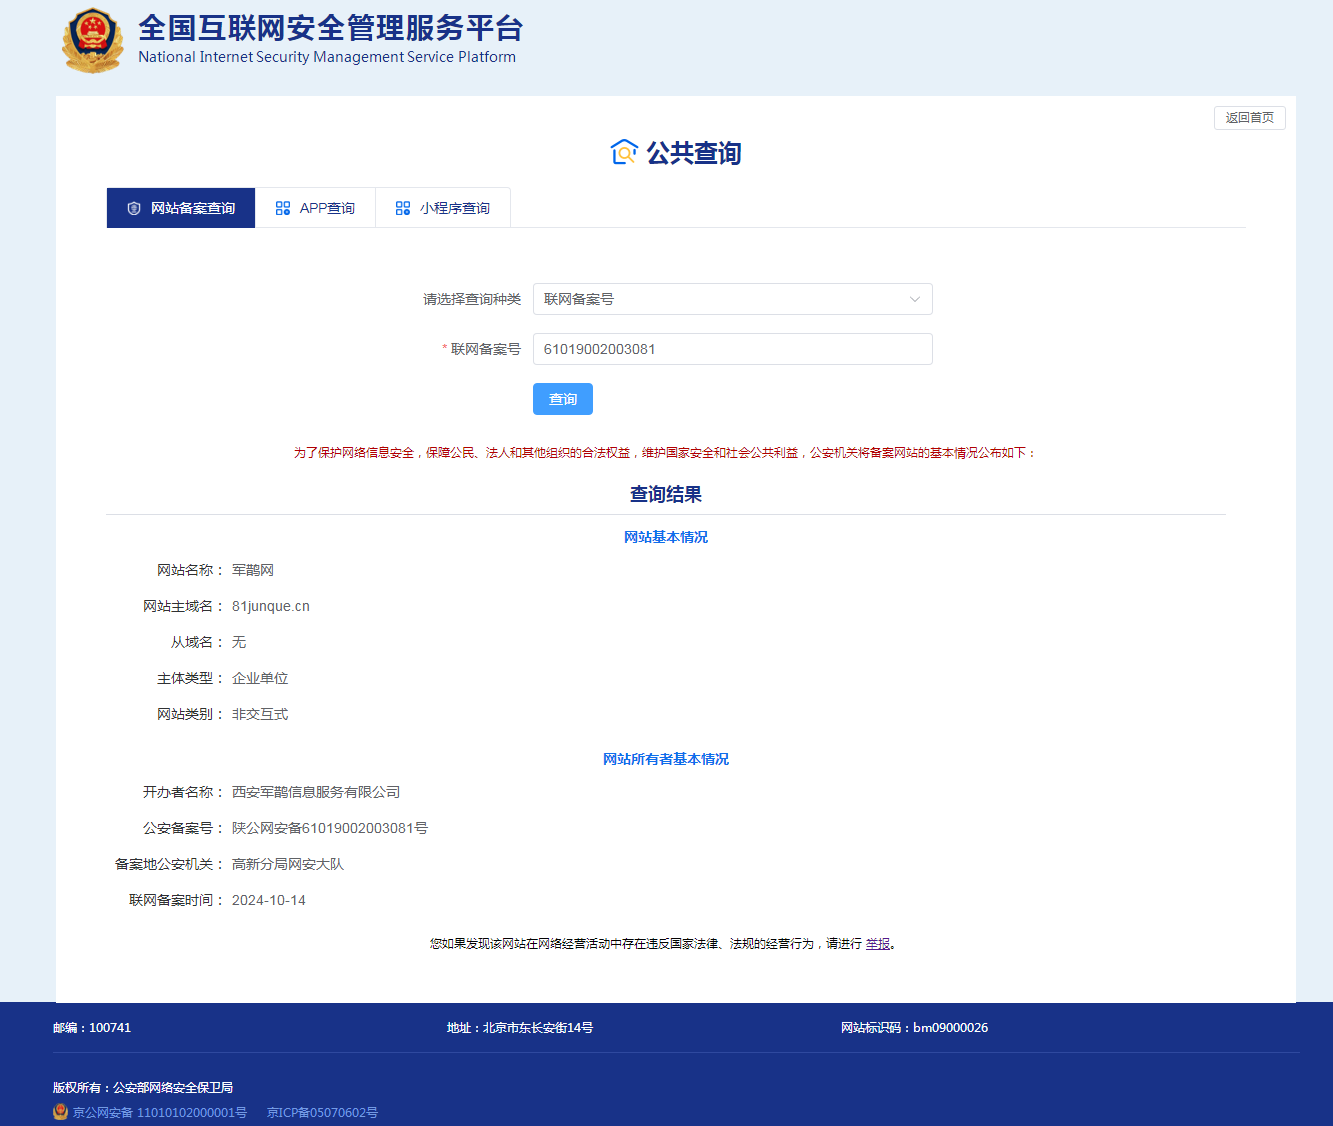Click the grid icon next to 小程序查询
Viewport: 1333px width, 1126px height.
tap(403, 208)
